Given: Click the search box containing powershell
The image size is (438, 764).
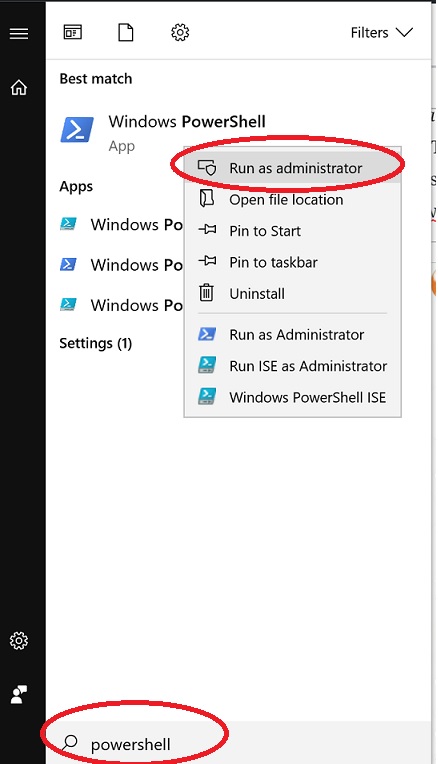Looking at the screenshot, I should click(x=238, y=744).
